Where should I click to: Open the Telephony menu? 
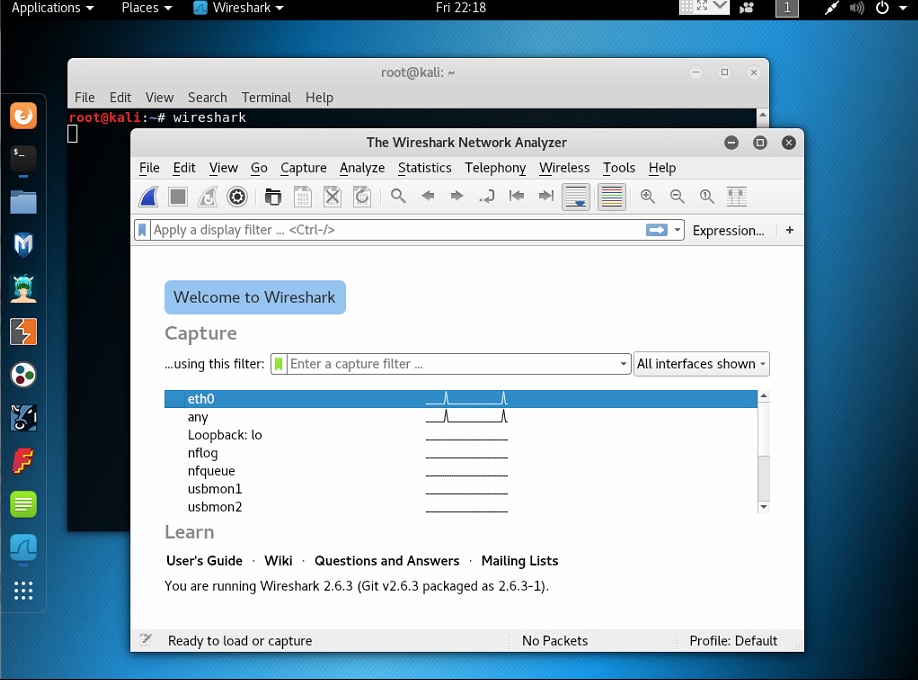click(x=495, y=168)
